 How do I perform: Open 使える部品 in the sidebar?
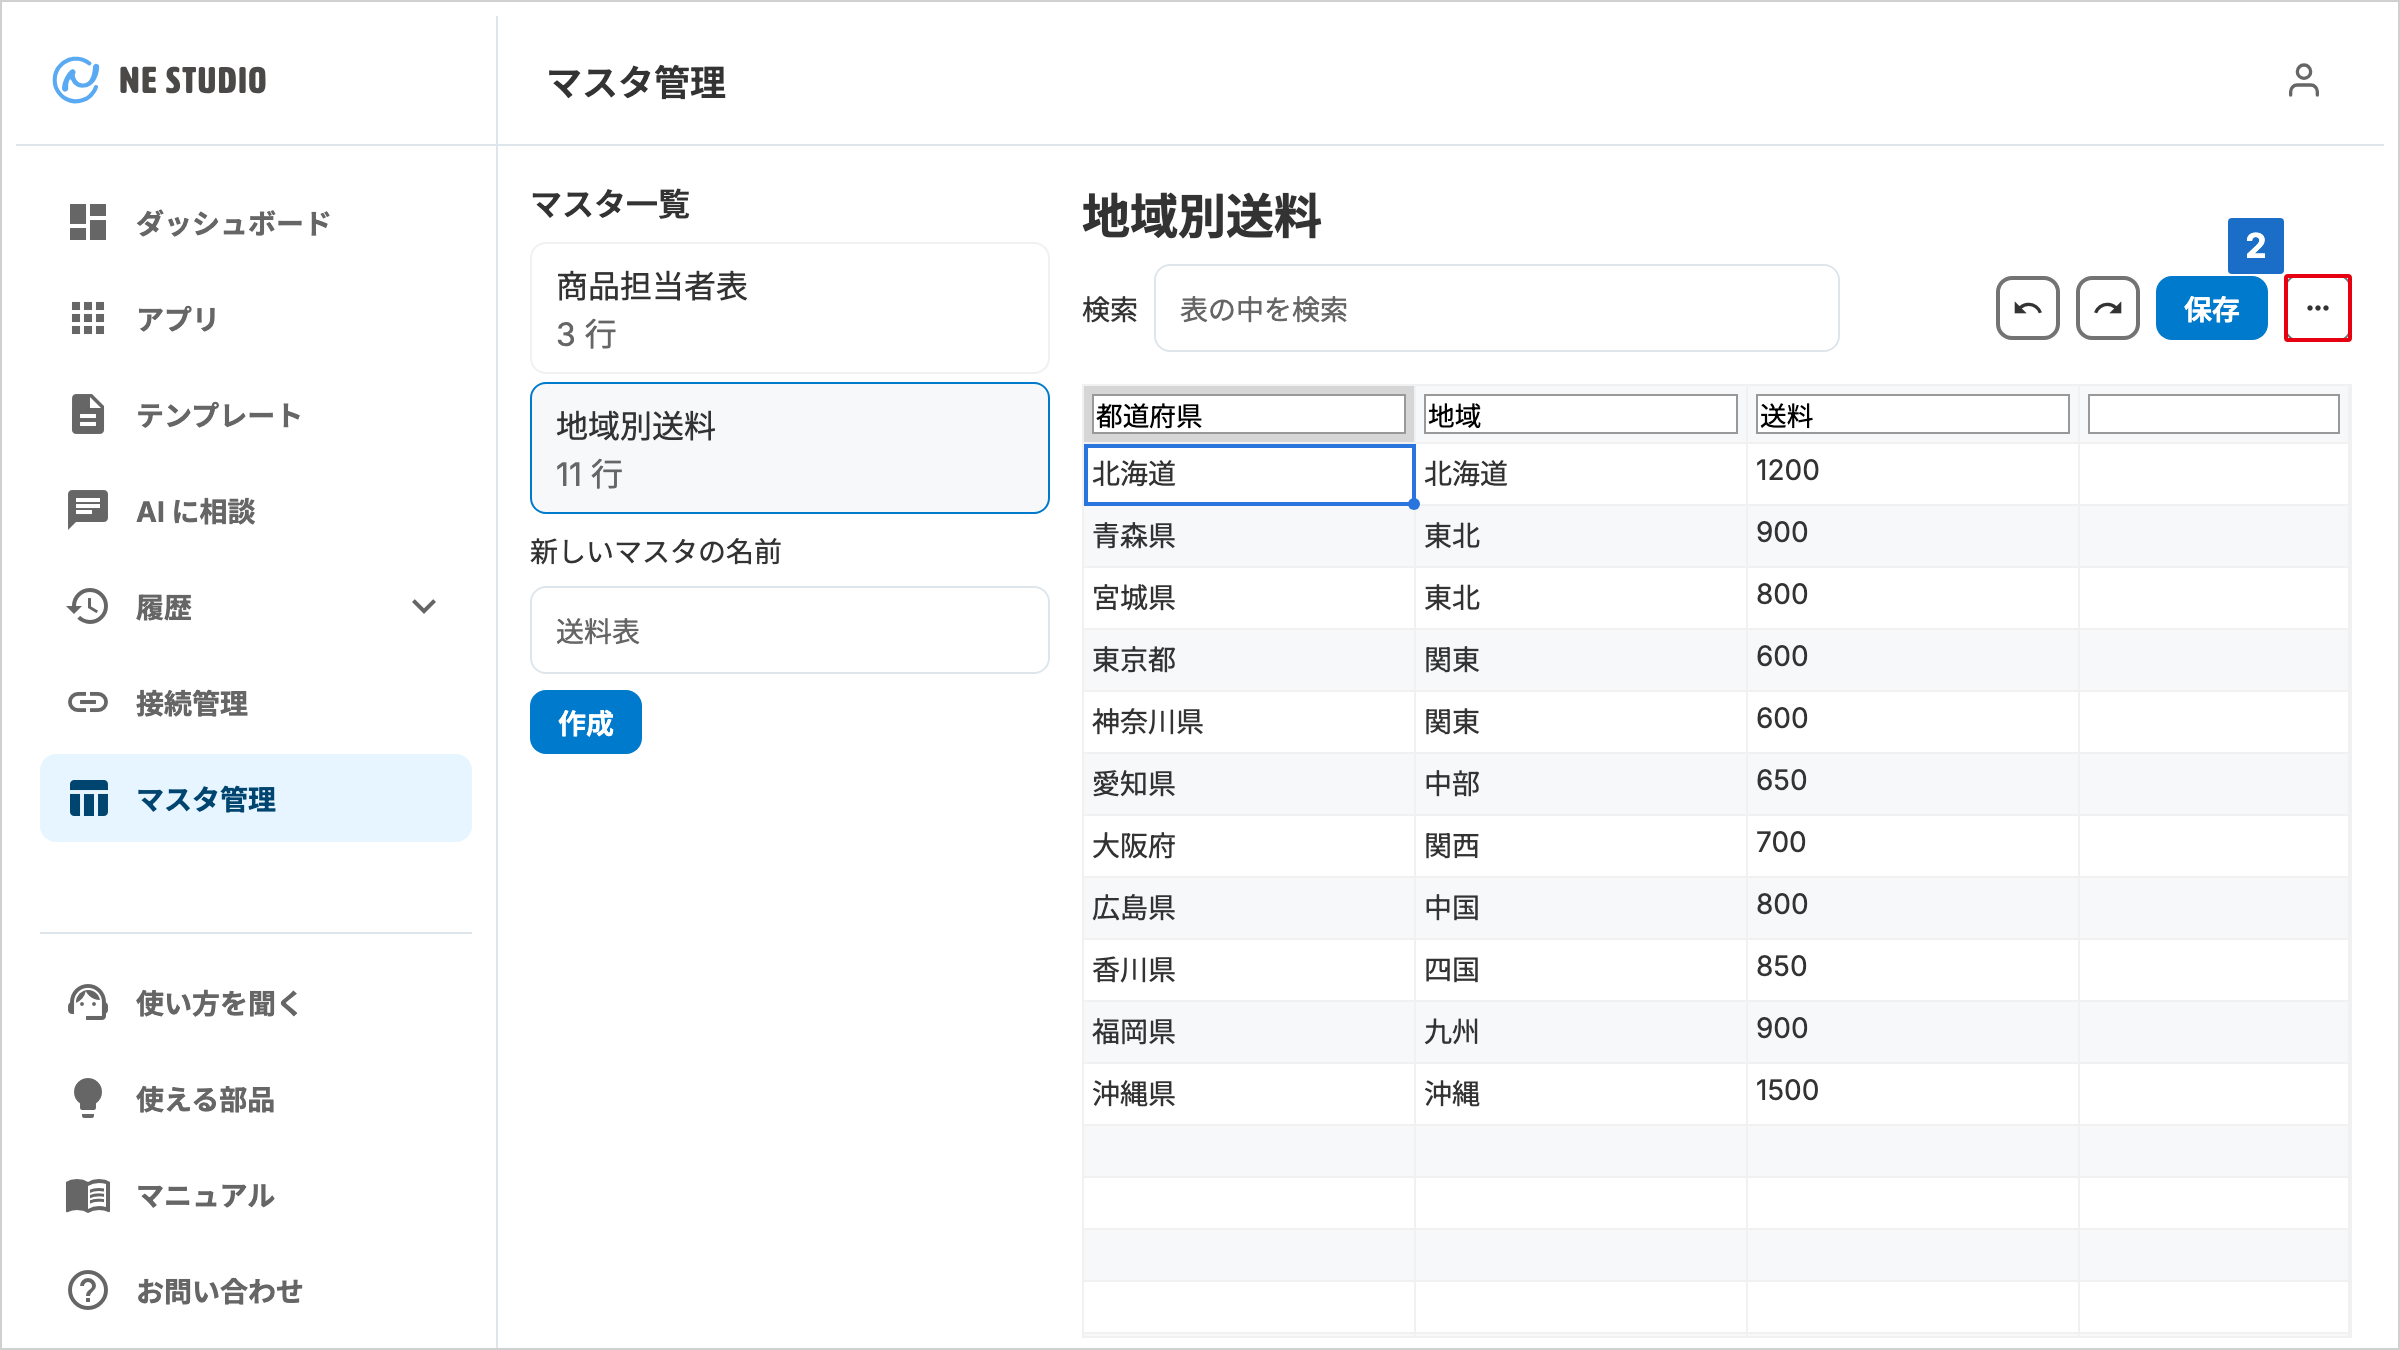click(x=255, y=1098)
